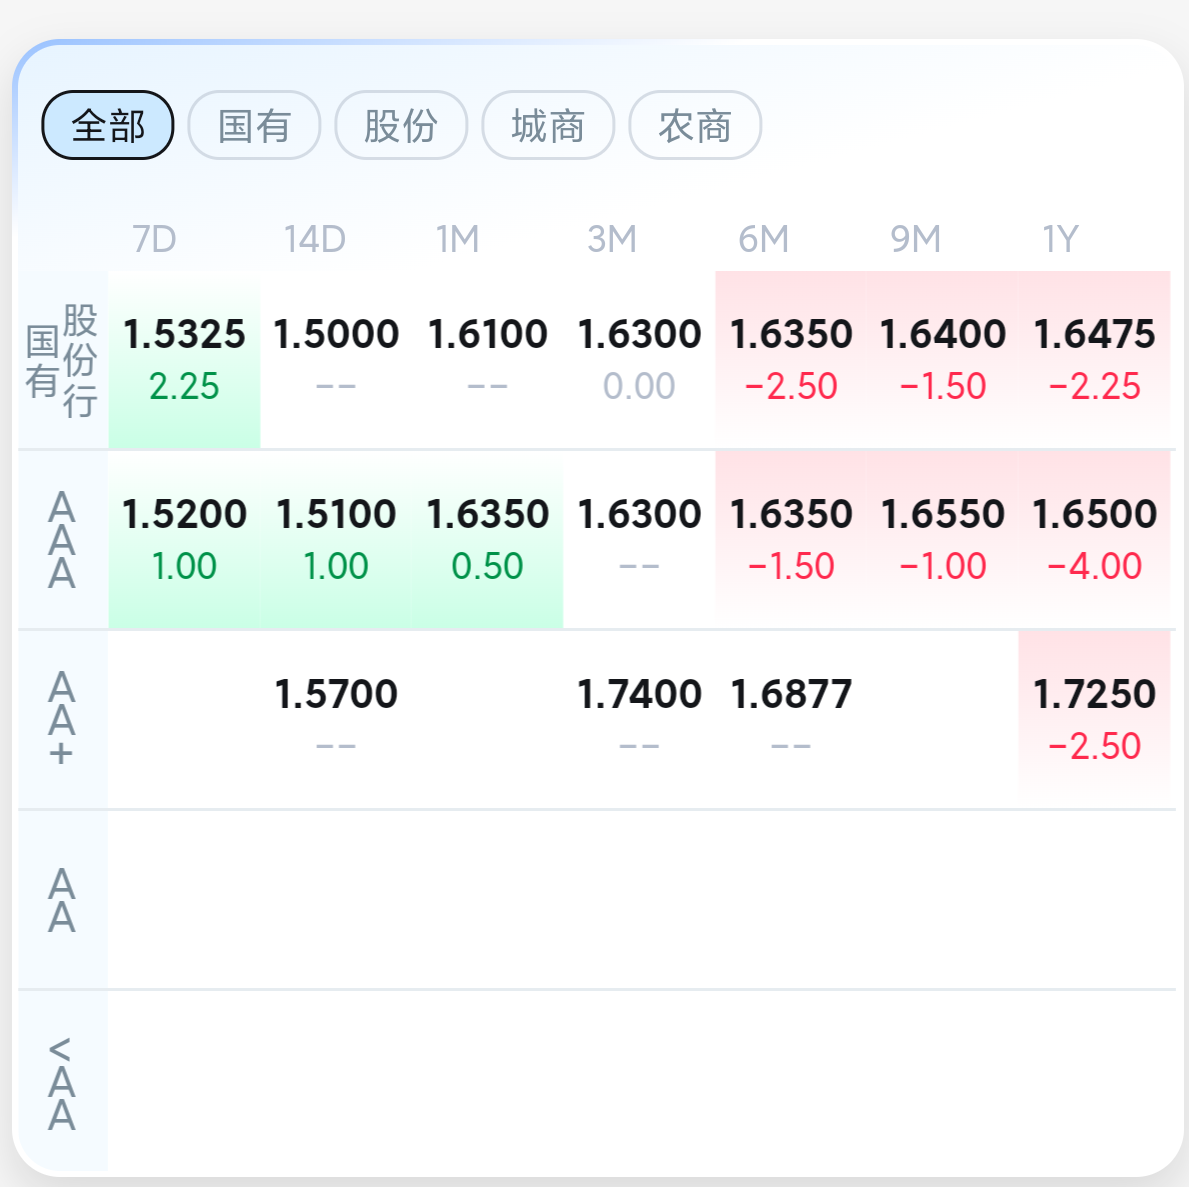The height and width of the screenshot is (1187, 1189).
Task: Click the 1Y tenor column header
Action: click(x=1060, y=240)
